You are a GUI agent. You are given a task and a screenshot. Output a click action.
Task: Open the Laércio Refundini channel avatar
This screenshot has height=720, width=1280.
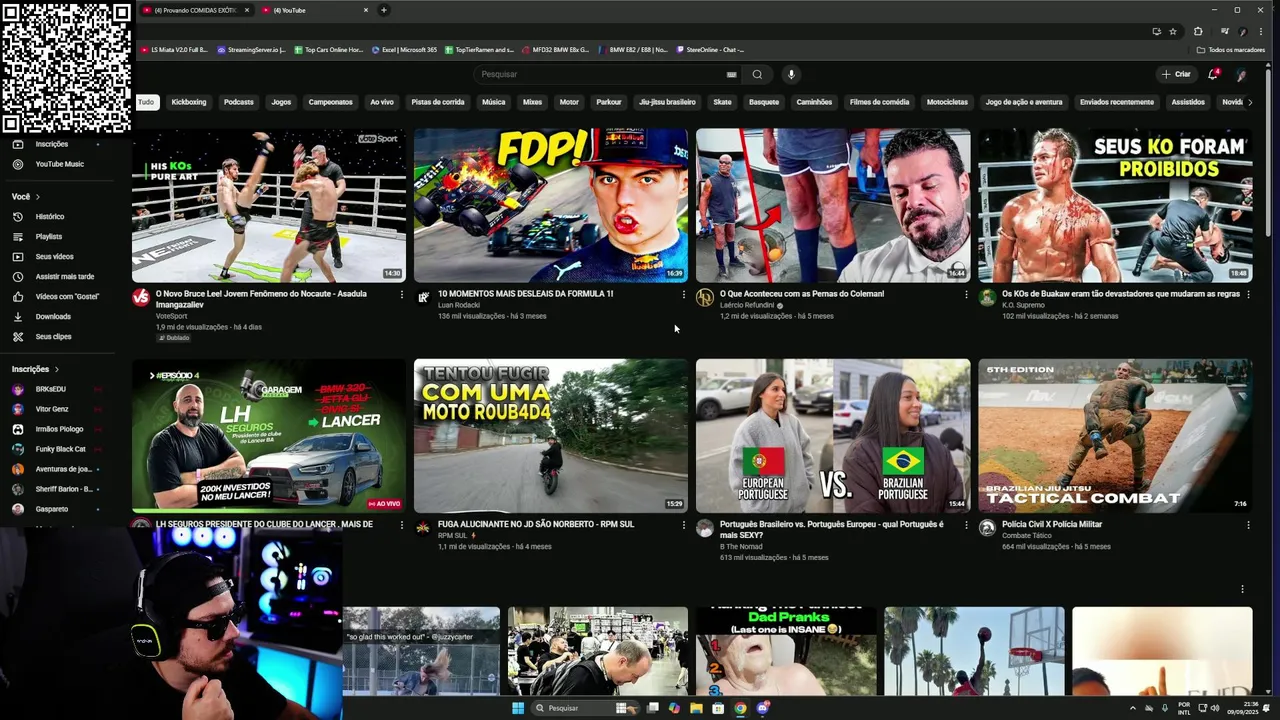[705, 298]
